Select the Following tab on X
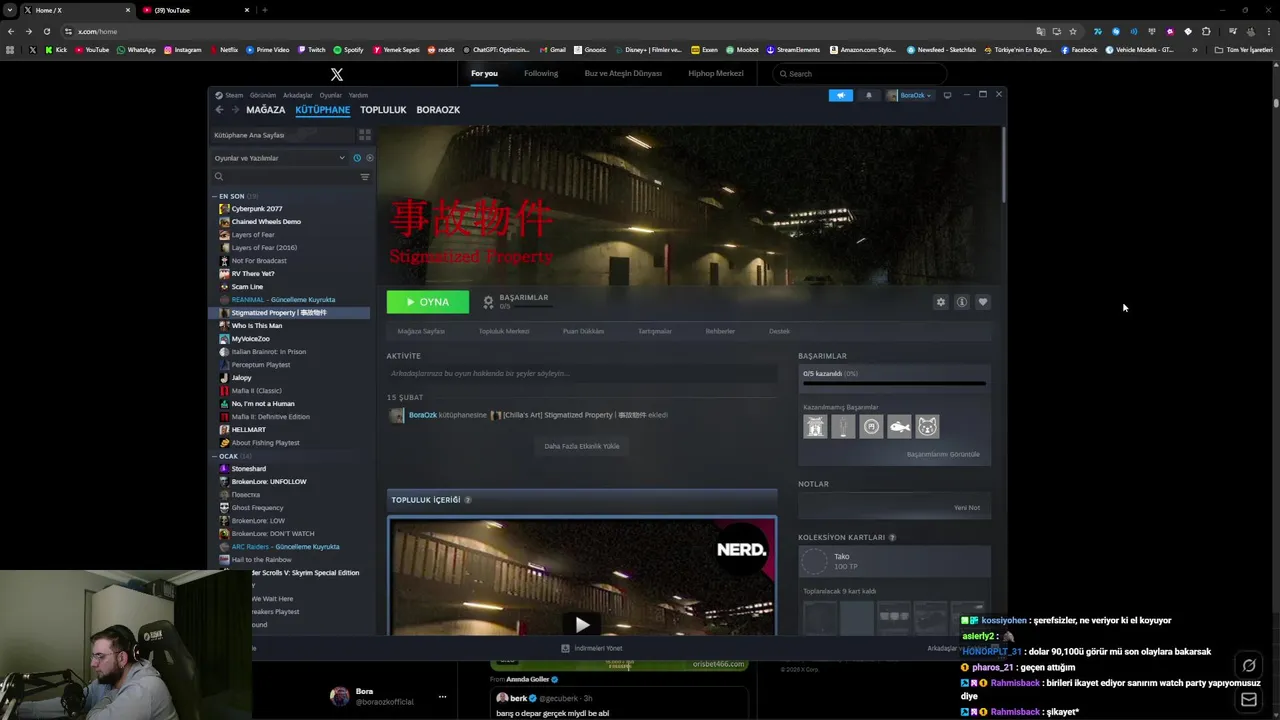This screenshot has width=1280, height=720. point(541,73)
